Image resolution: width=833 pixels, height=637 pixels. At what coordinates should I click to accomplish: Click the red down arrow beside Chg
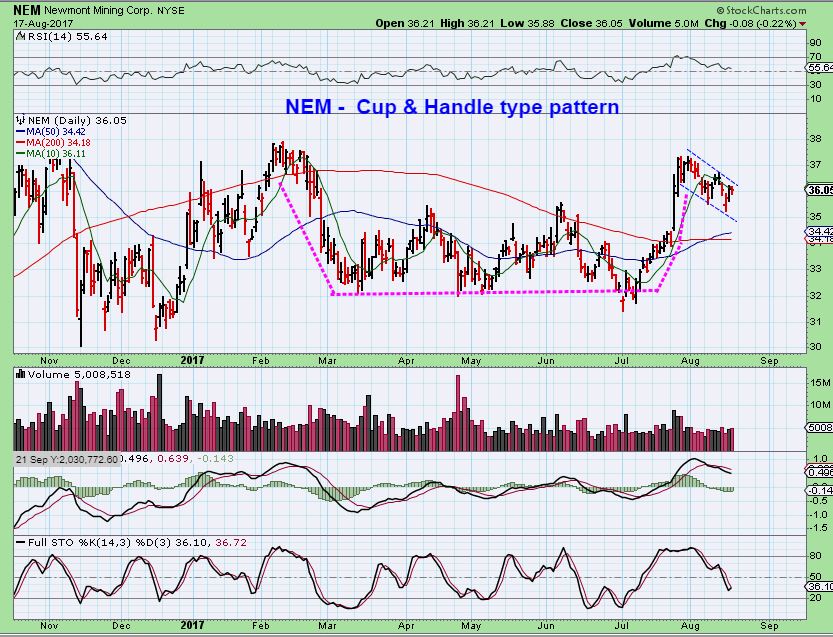click(802, 24)
